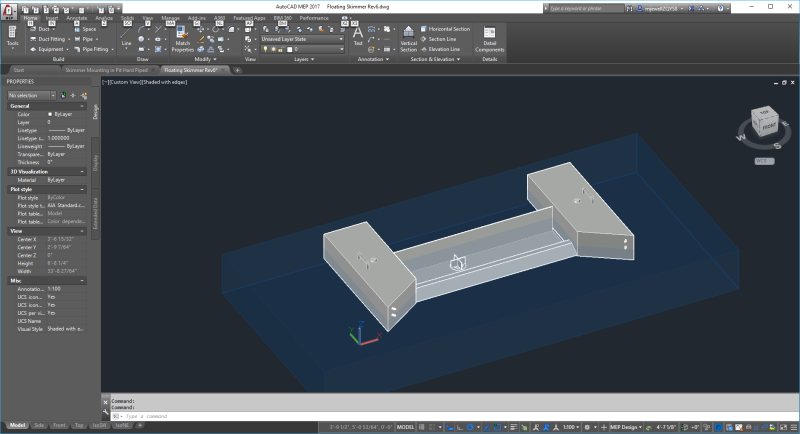
Task: Toggle snap mode in status bar
Action: 432,427
